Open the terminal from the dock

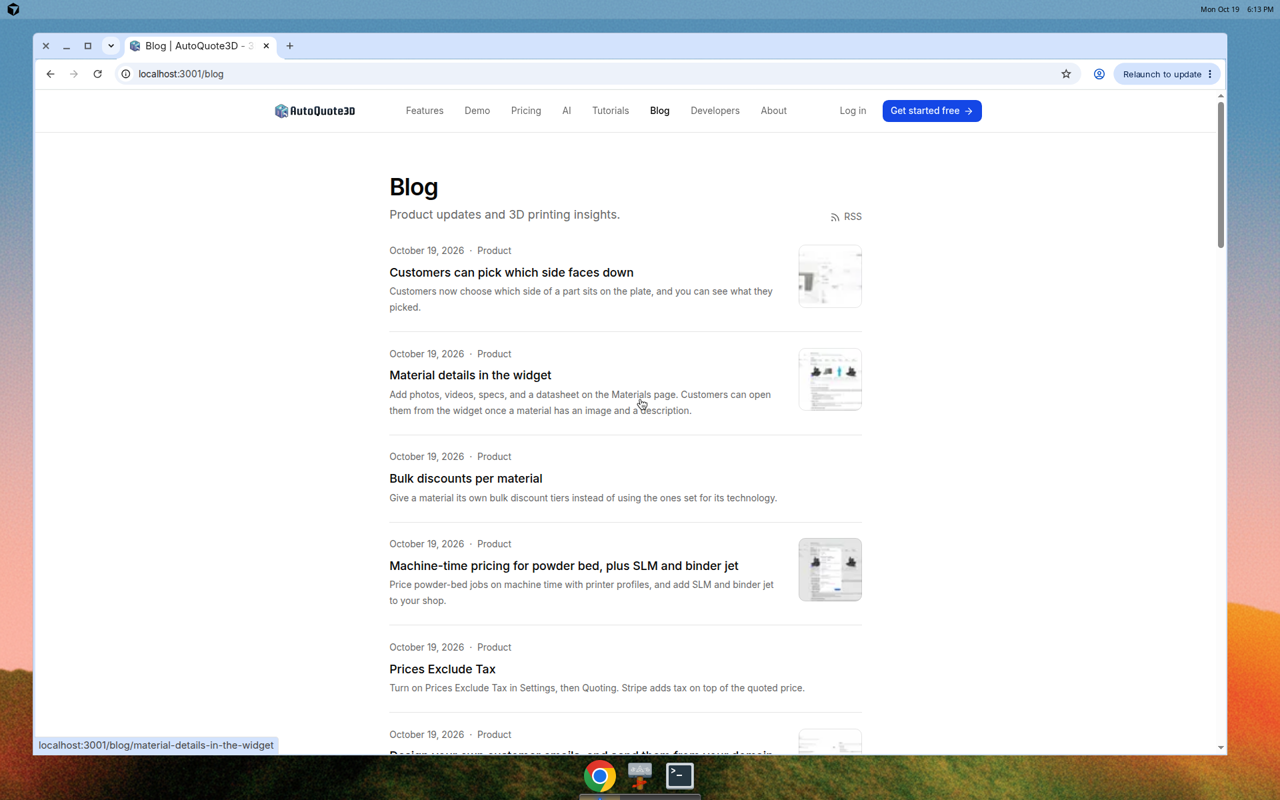click(680, 776)
